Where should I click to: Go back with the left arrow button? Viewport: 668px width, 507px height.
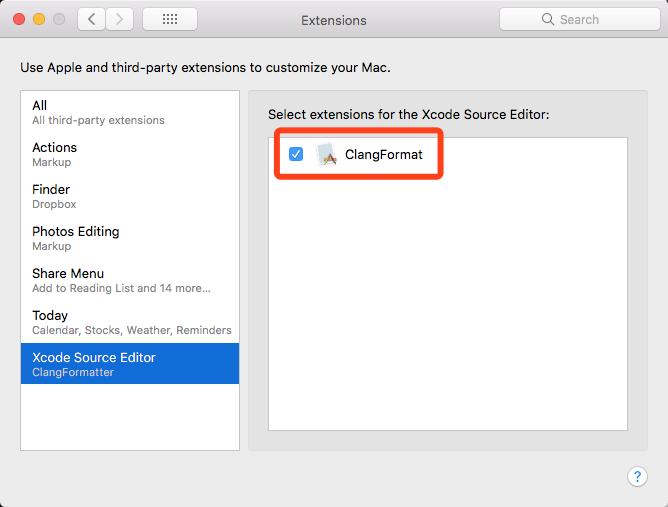point(91,19)
